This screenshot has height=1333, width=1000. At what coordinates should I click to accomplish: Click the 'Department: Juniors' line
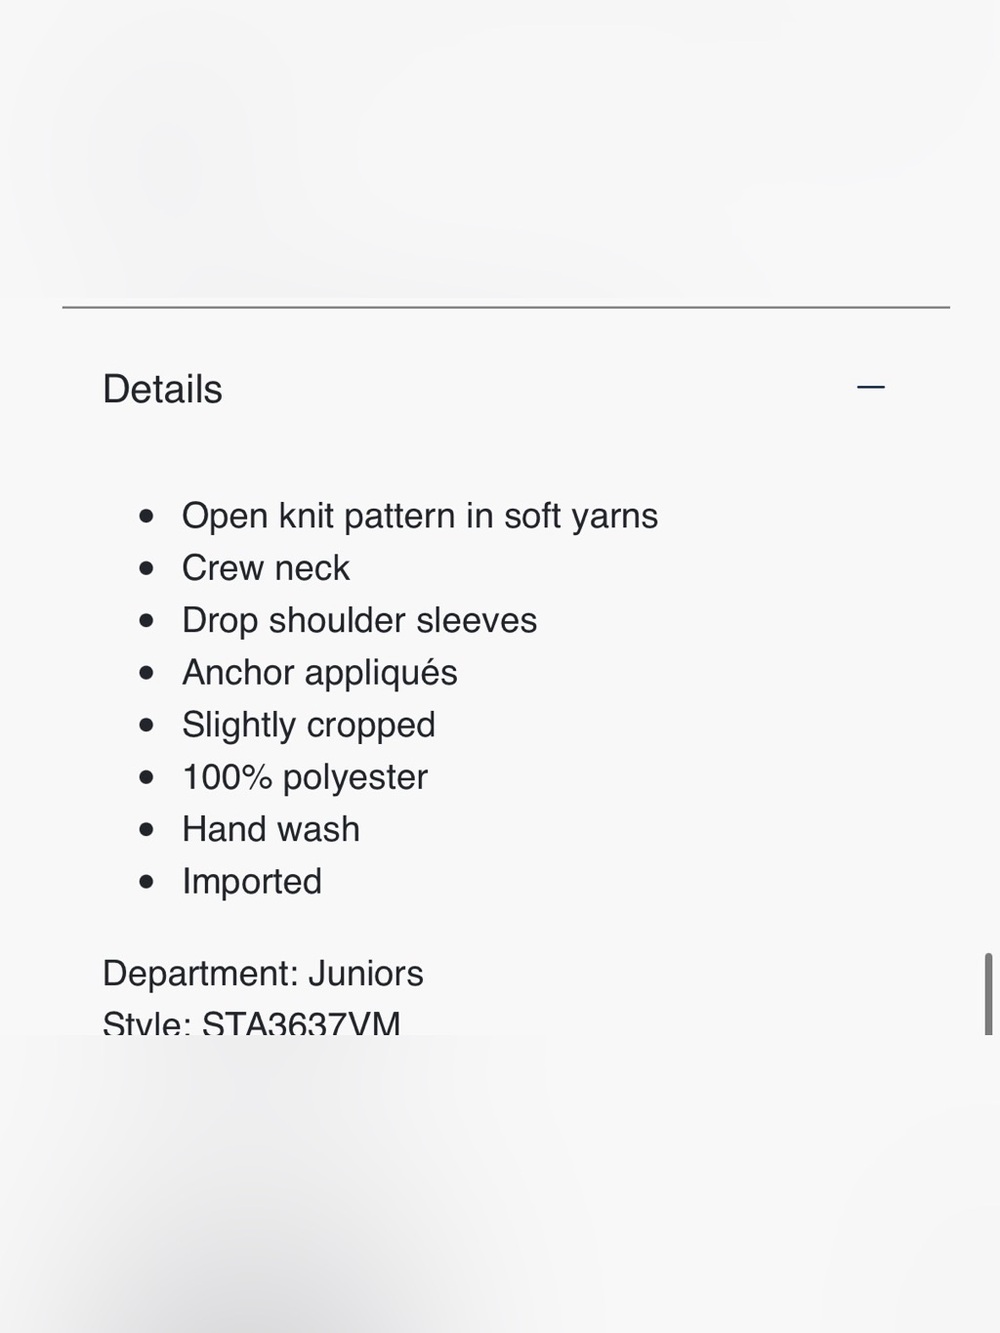click(x=263, y=973)
